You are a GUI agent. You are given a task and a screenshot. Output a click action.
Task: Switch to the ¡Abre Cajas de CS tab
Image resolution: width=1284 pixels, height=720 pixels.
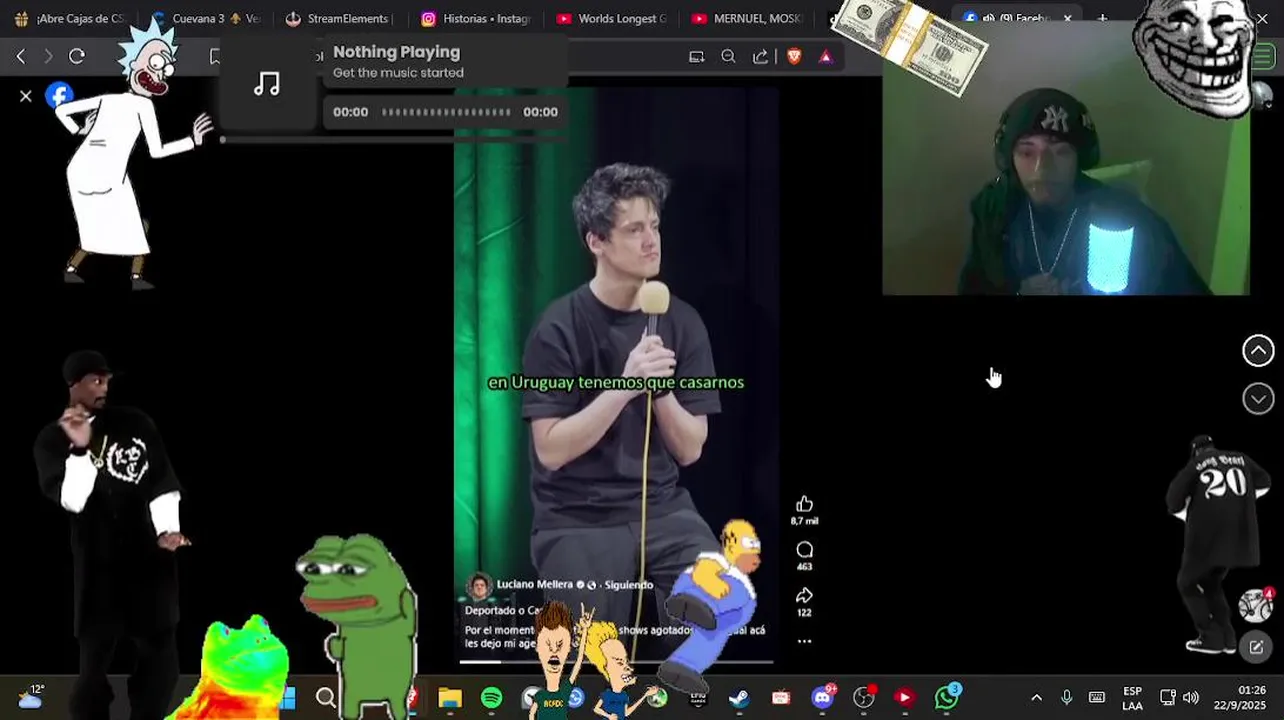click(70, 19)
